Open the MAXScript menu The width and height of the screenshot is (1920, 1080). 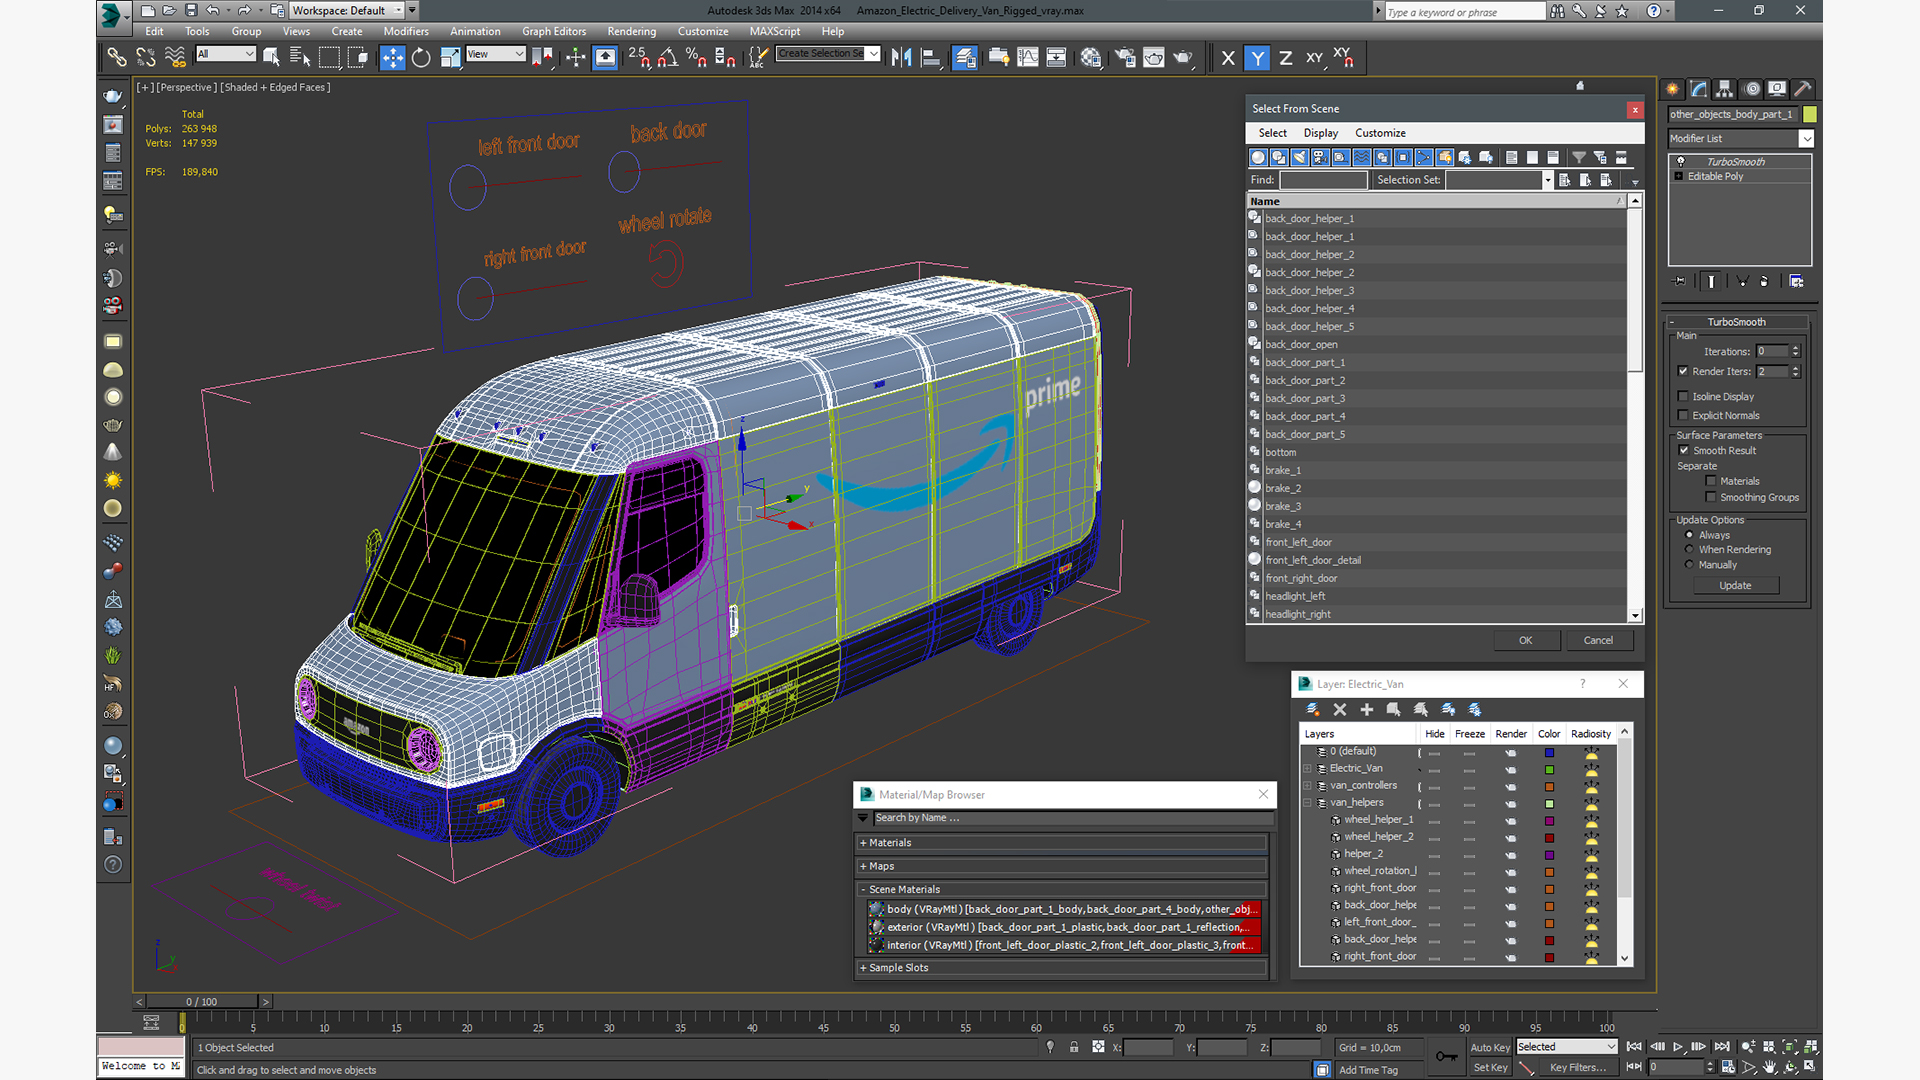(x=775, y=31)
